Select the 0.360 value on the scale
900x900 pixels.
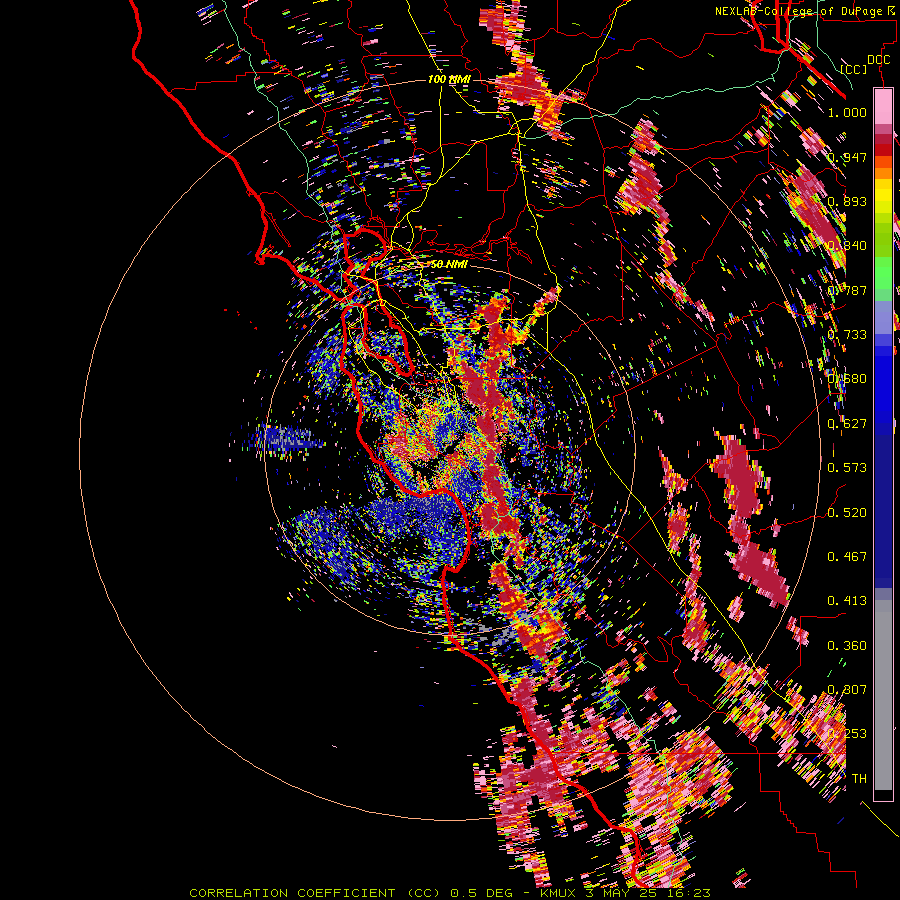click(847, 646)
